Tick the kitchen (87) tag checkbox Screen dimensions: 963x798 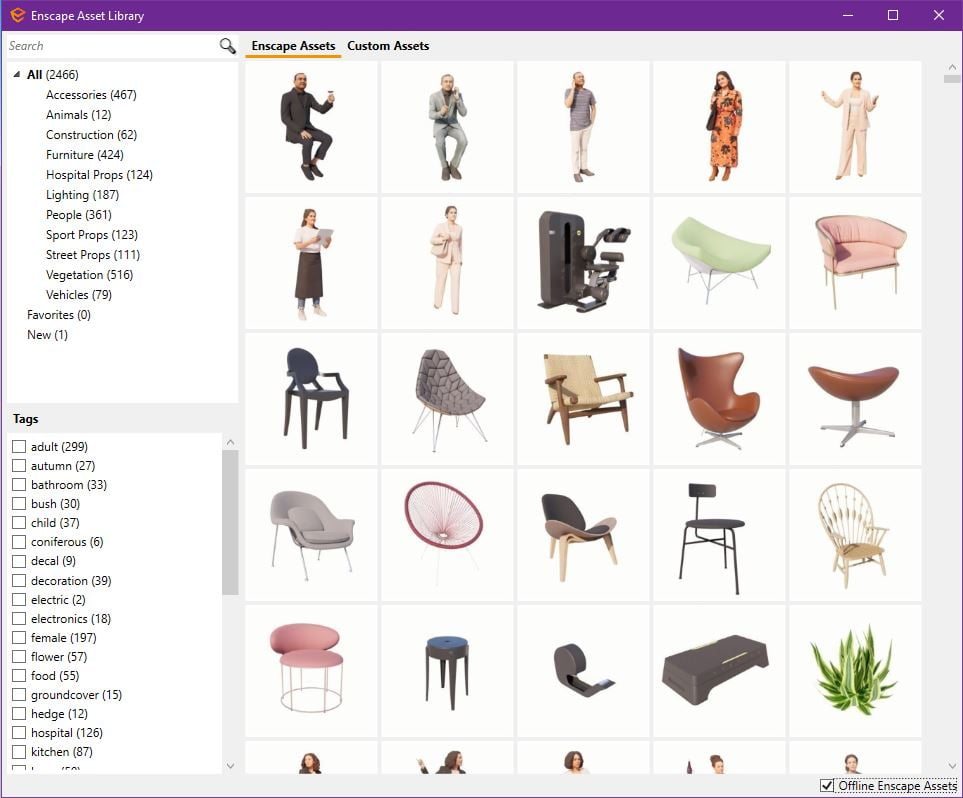coord(19,752)
